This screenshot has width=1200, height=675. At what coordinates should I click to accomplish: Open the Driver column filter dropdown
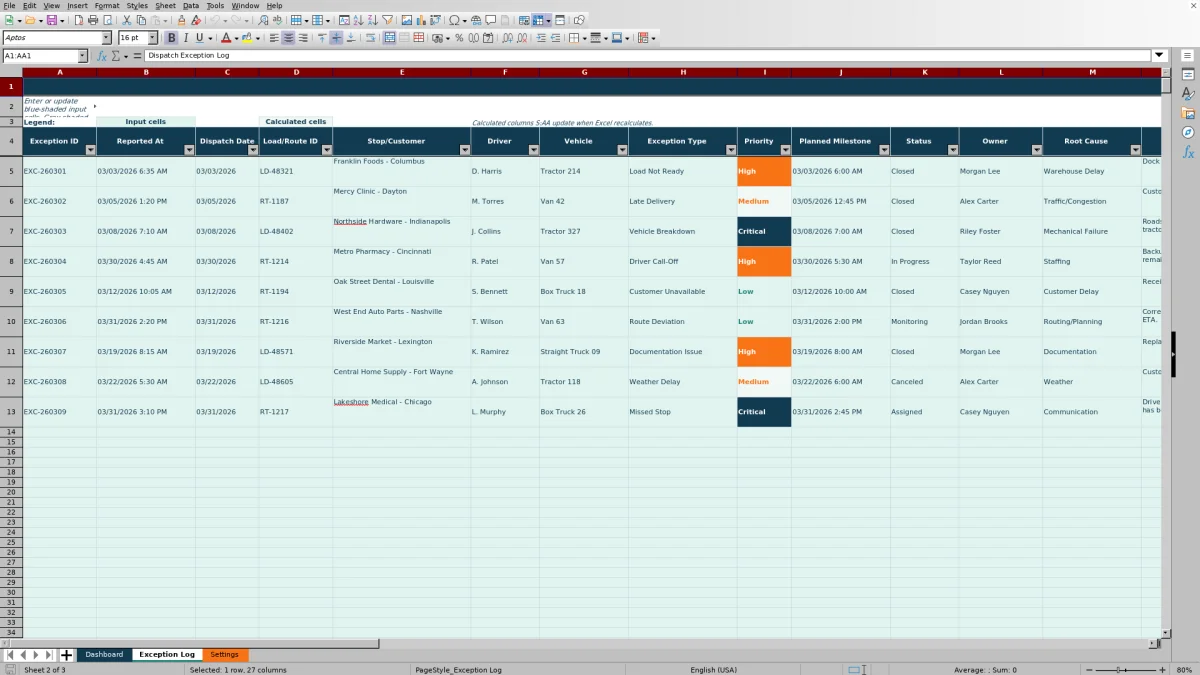532,150
